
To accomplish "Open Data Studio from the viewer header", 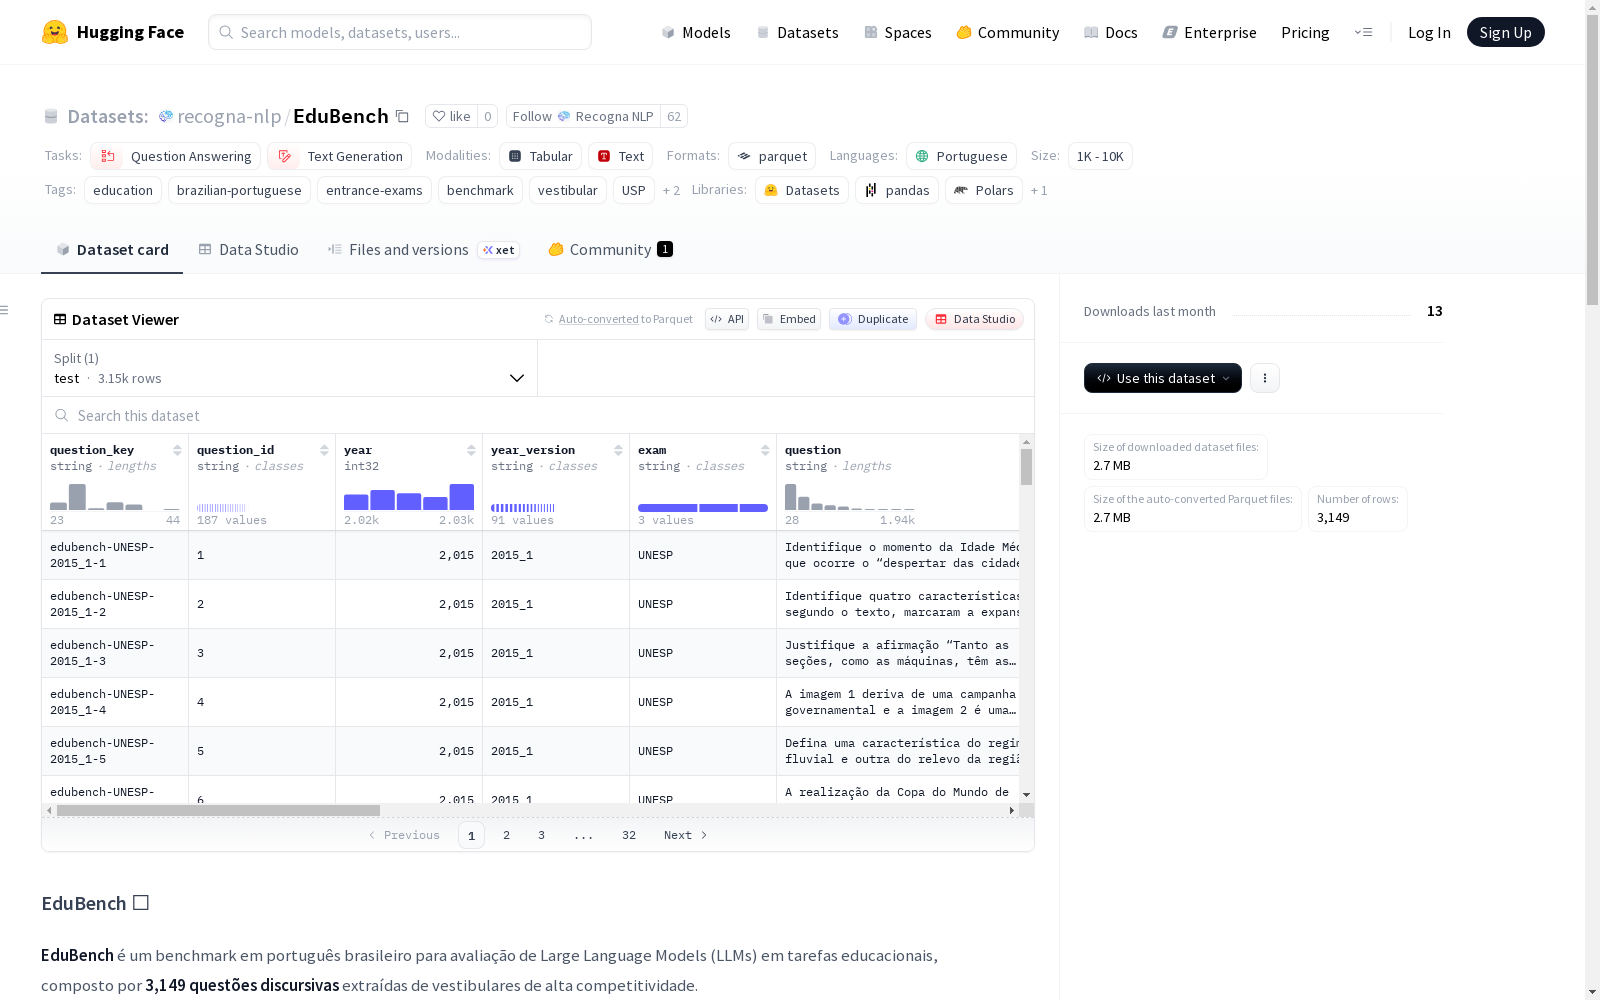I will coord(974,319).
